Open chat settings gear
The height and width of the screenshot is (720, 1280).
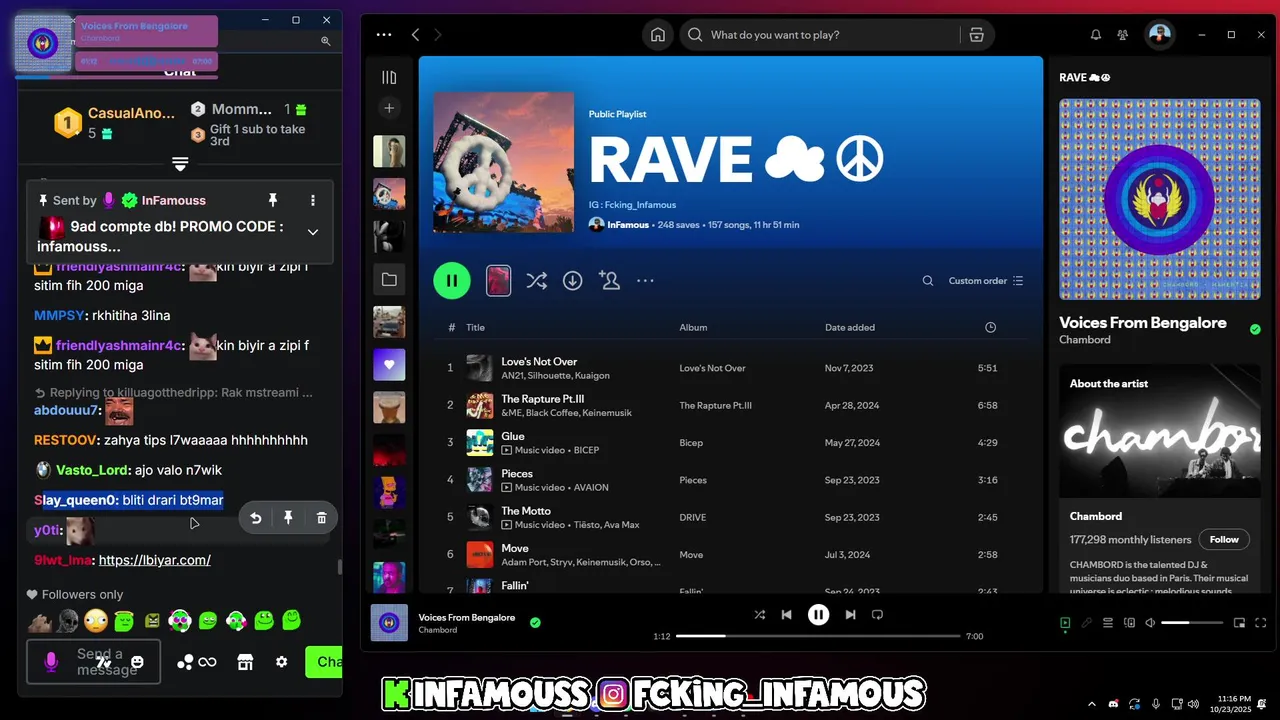pyautogui.click(x=282, y=662)
